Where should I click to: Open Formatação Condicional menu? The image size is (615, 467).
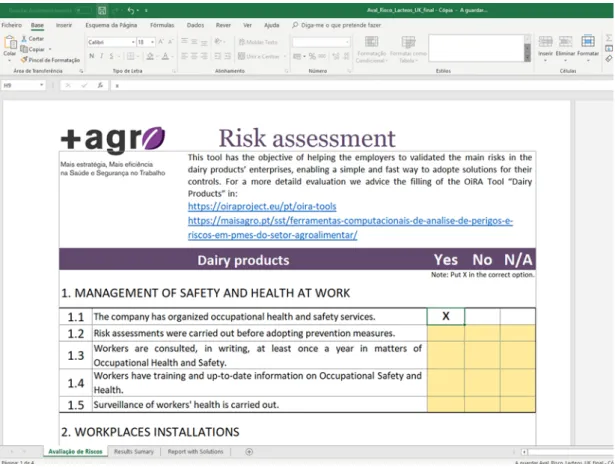click(x=371, y=49)
